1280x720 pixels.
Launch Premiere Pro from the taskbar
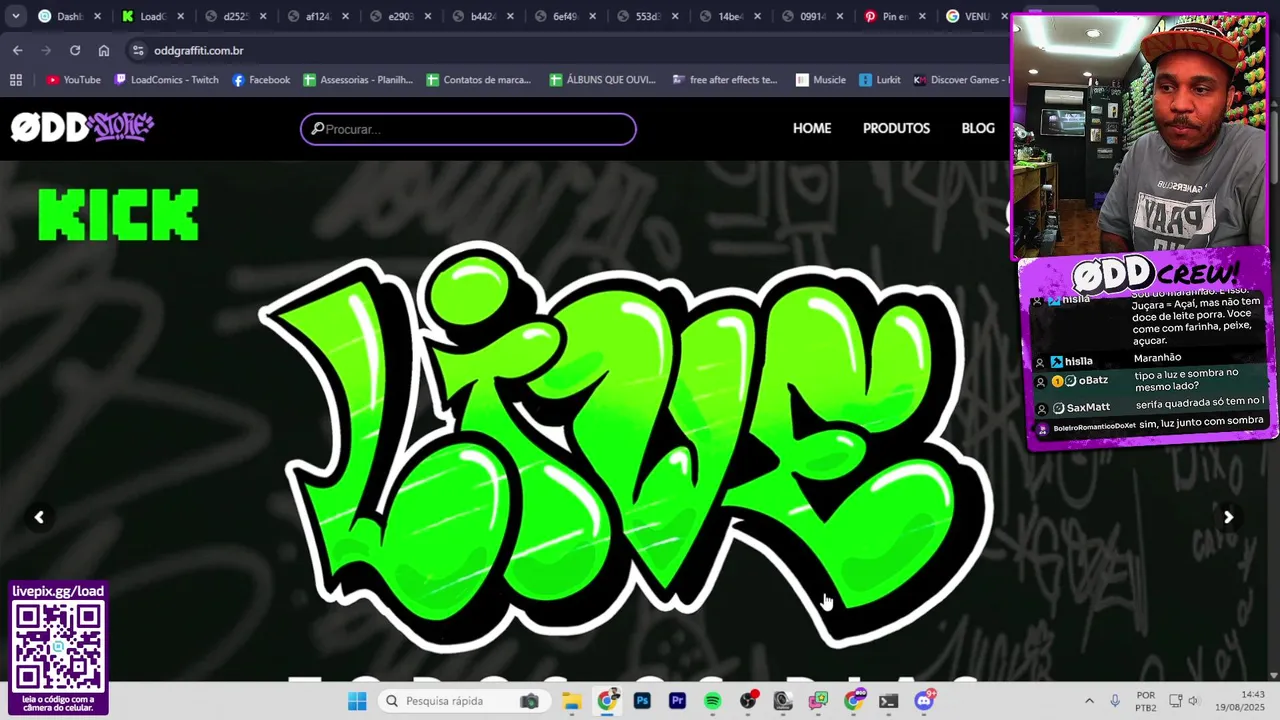(677, 701)
